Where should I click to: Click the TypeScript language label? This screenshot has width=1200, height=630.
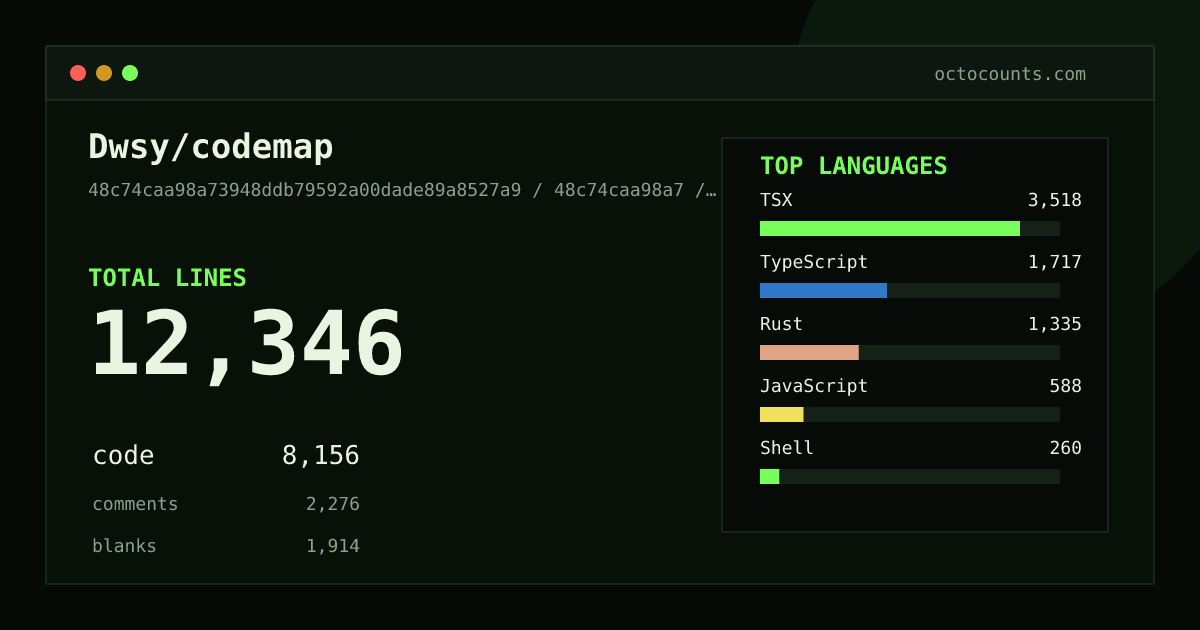coord(814,262)
